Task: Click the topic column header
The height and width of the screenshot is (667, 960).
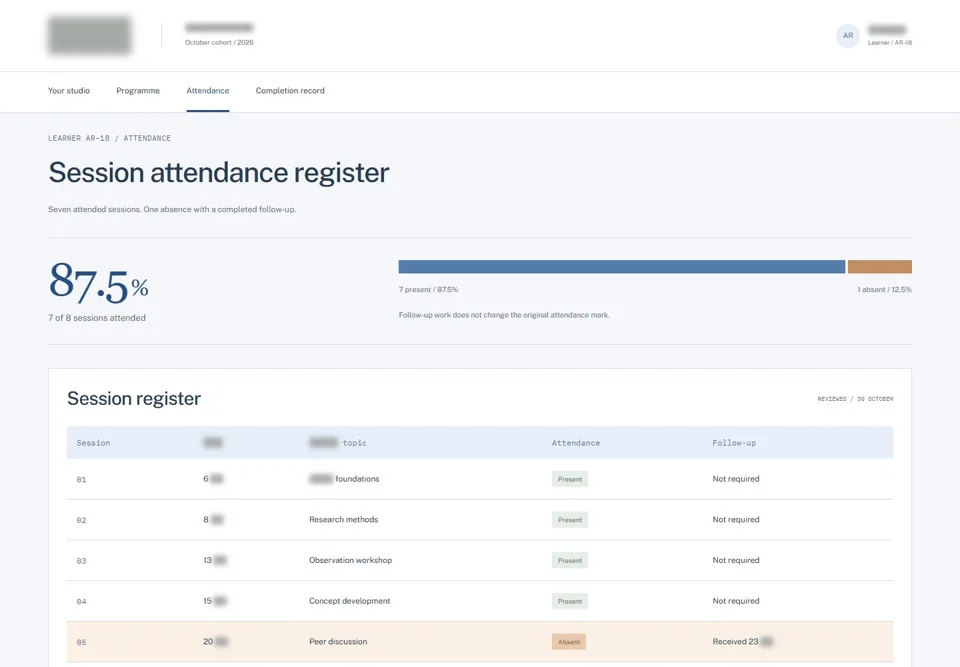Action: pos(338,443)
